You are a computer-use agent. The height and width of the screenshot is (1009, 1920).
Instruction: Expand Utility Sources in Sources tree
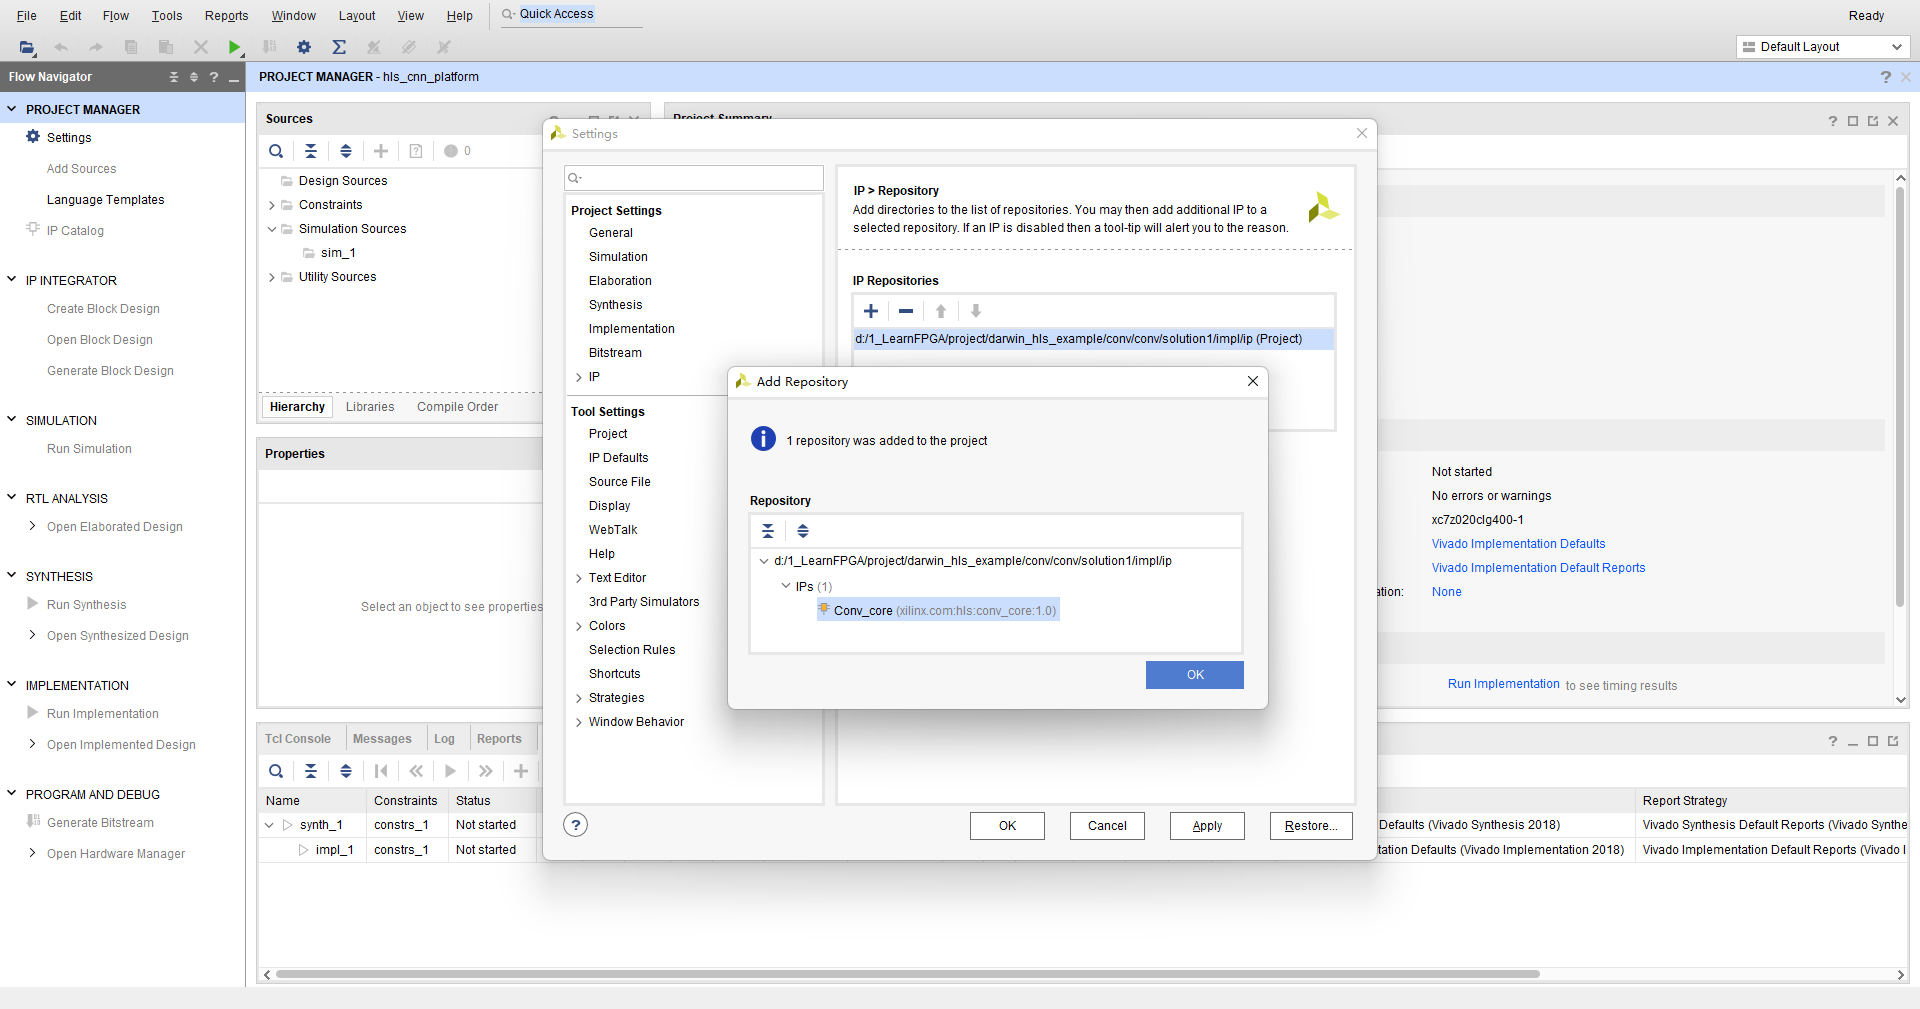click(x=272, y=277)
